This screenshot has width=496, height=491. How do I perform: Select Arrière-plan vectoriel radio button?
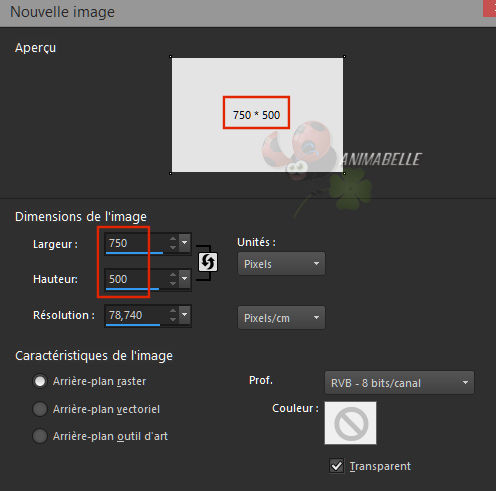pyautogui.click(x=40, y=409)
